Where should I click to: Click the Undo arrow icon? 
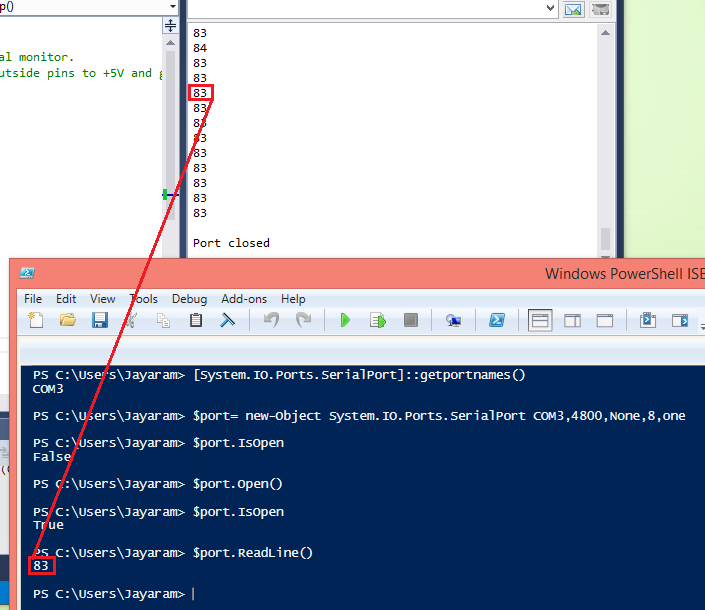(271, 320)
